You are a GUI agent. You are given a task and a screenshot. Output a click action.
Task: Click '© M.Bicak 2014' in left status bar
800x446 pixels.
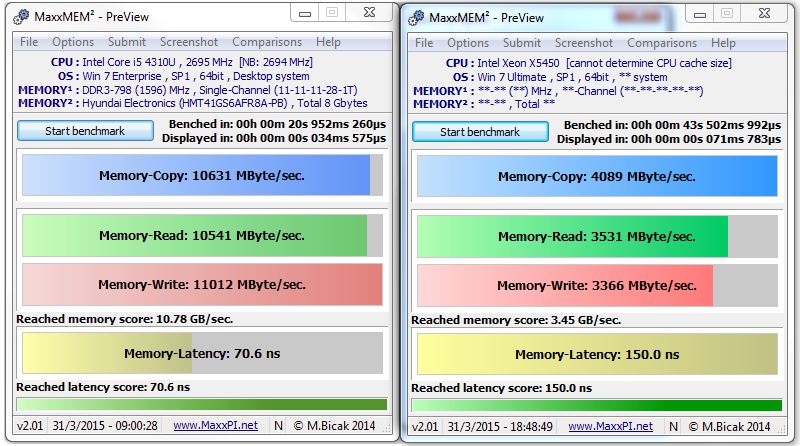335,426
